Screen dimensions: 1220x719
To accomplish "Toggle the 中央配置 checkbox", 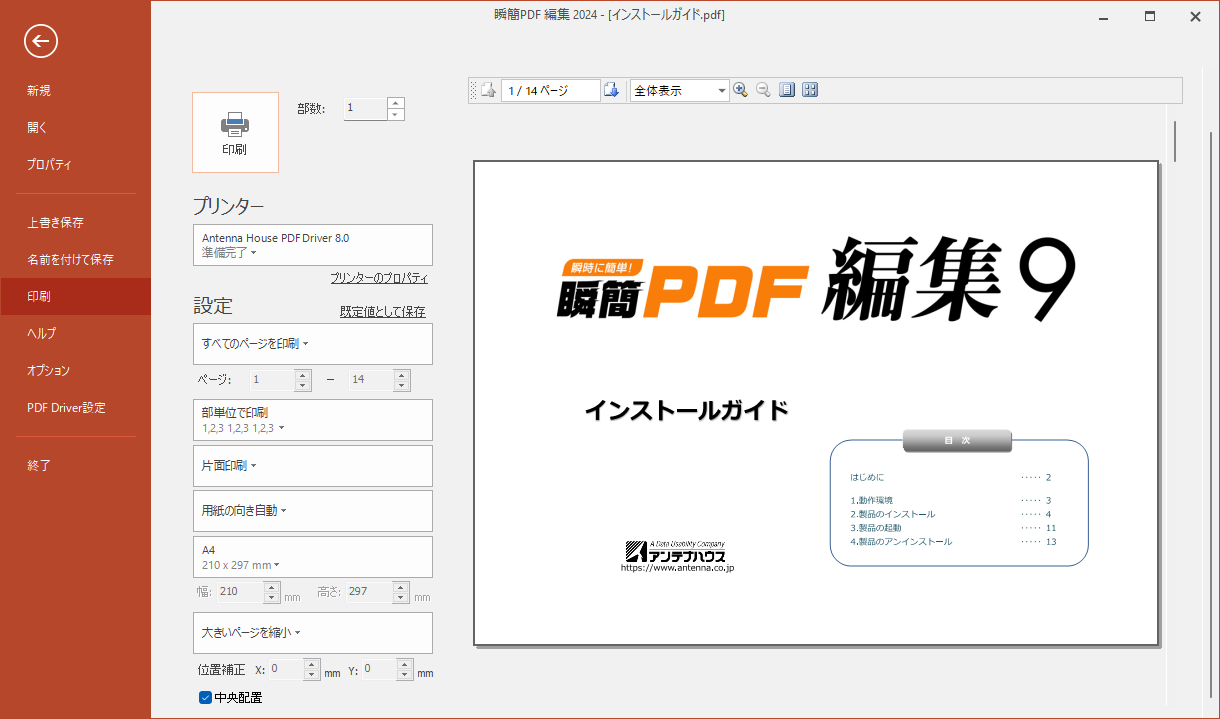I will pos(205,697).
